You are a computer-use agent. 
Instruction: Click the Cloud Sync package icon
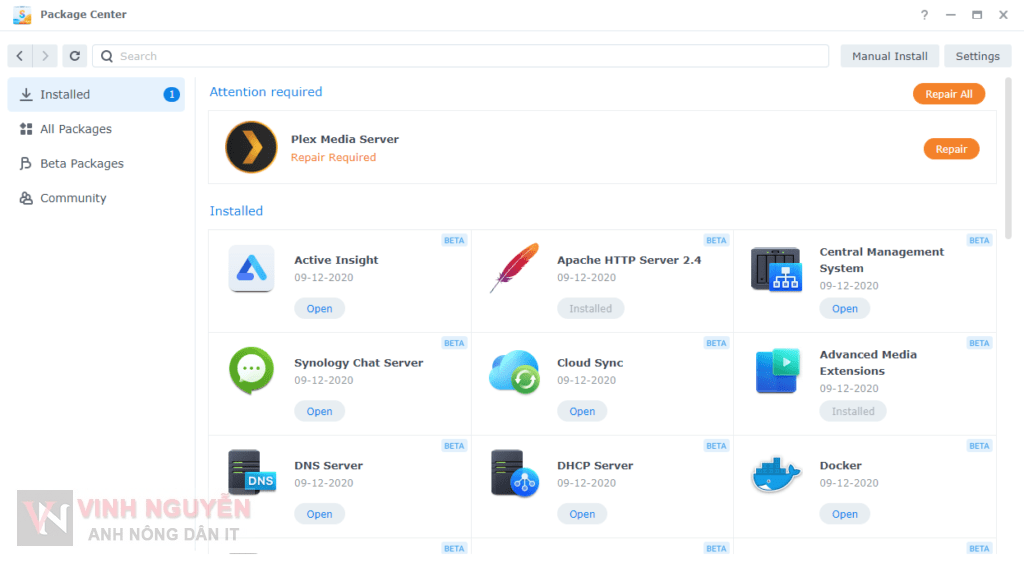pyautogui.click(x=514, y=372)
